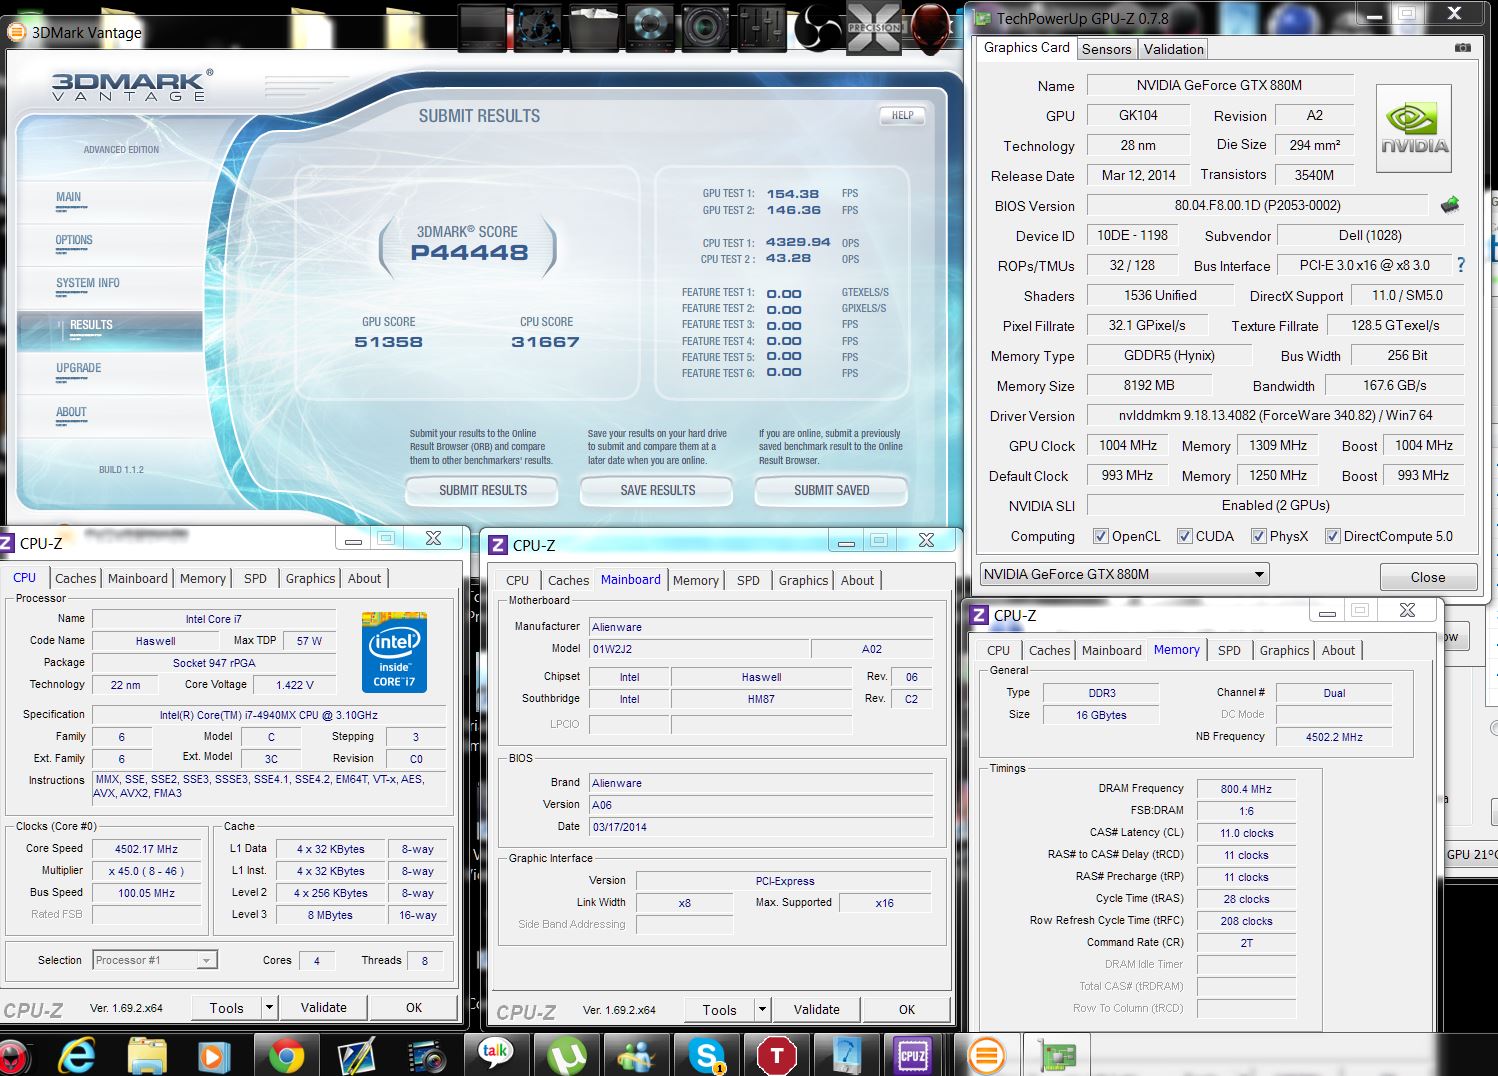Expand the Tools arrow in the Mainboard window
This screenshot has height=1076, width=1498.
[x=762, y=1009]
